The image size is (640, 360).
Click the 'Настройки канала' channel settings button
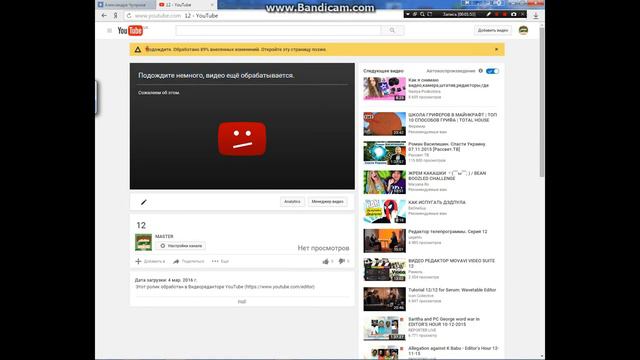(180, 246)
